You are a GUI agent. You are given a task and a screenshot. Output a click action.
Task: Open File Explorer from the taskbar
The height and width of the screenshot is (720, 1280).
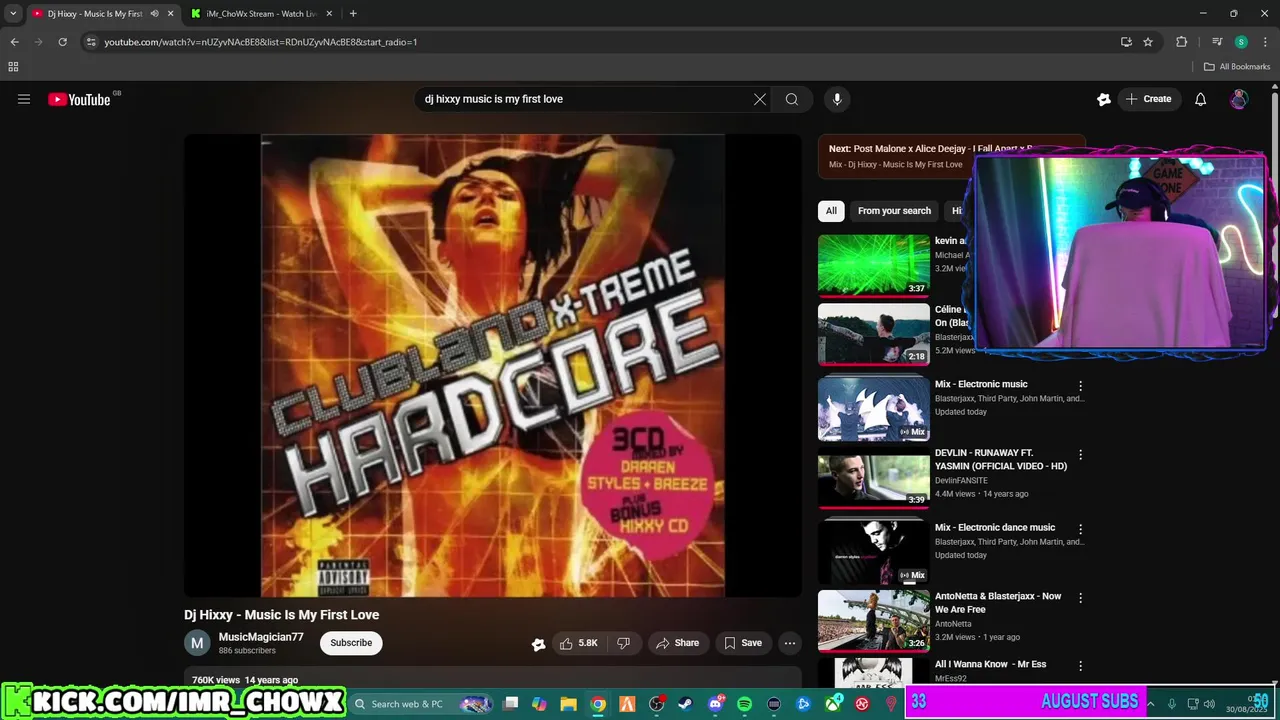(x=568, y=704)
